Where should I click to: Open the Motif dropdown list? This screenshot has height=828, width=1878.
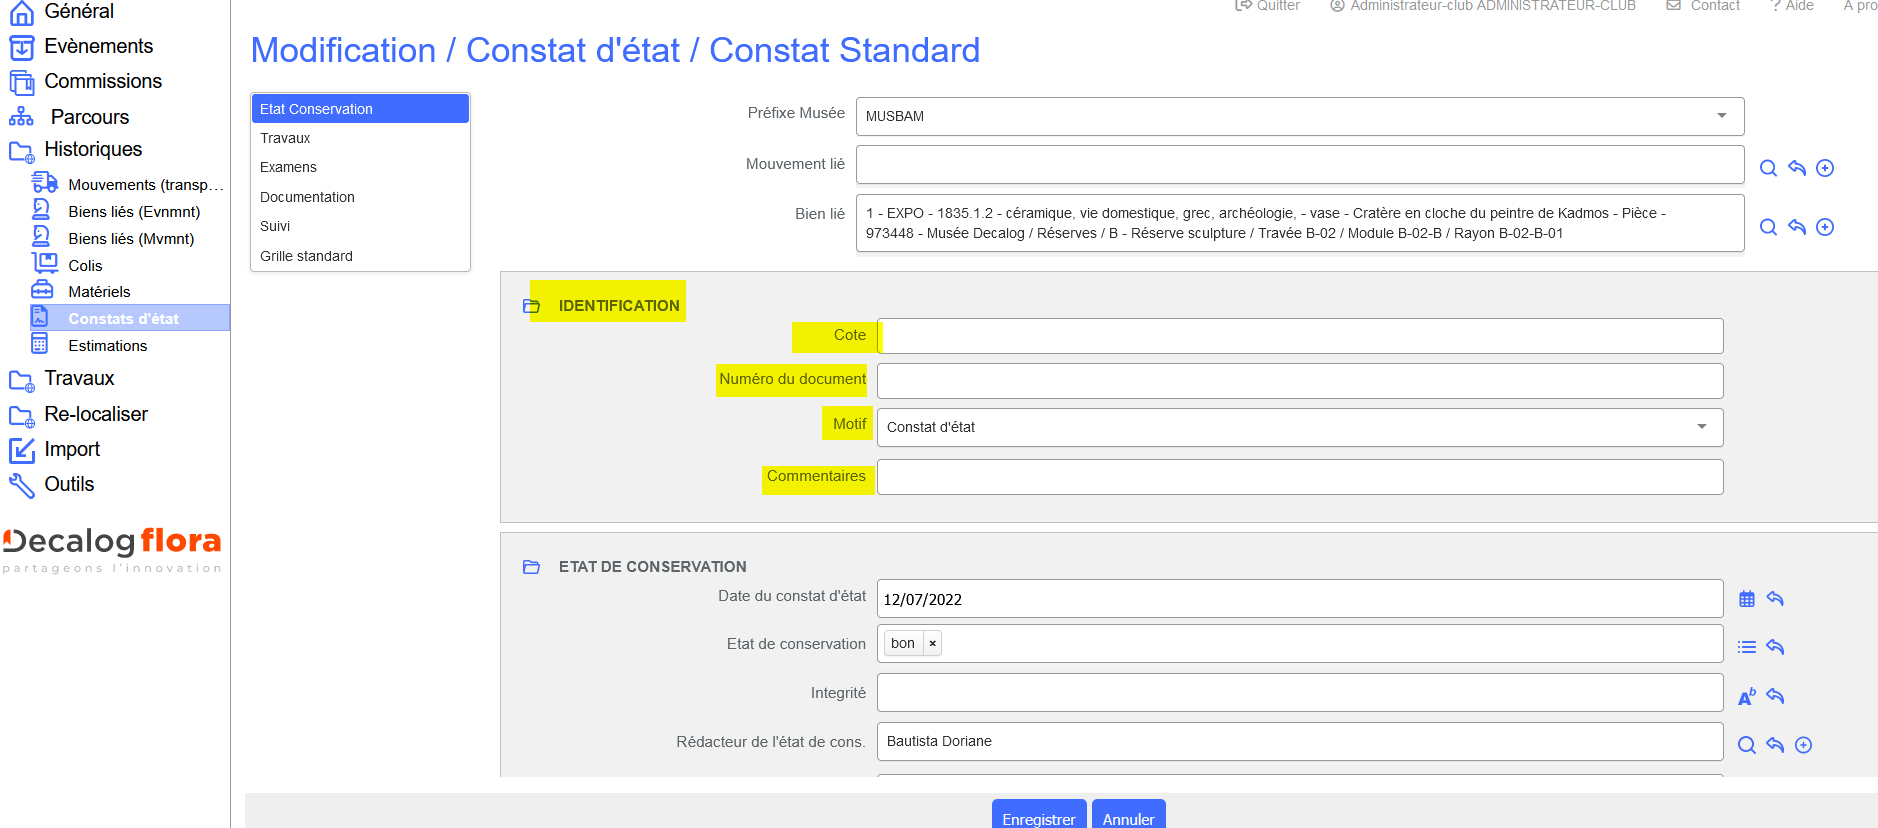[1701, 427]
